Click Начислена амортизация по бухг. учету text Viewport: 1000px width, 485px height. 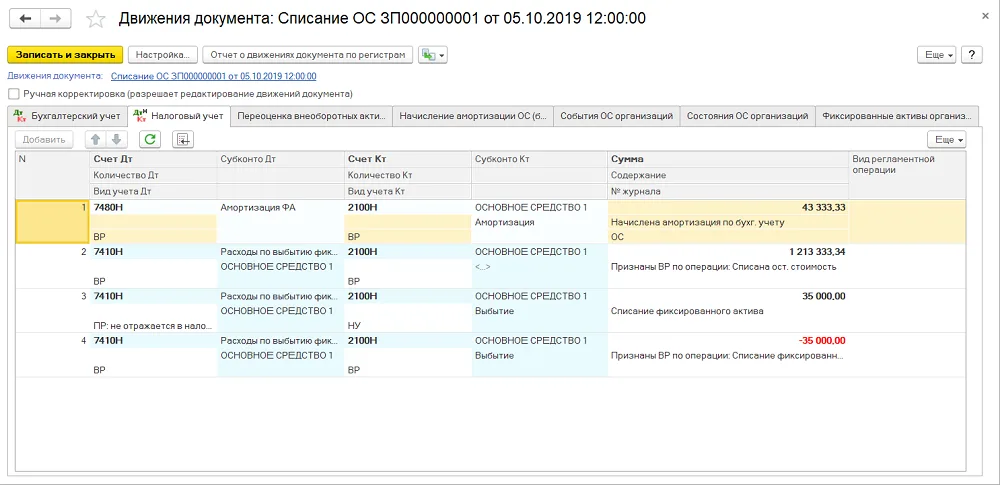[697, 222]
